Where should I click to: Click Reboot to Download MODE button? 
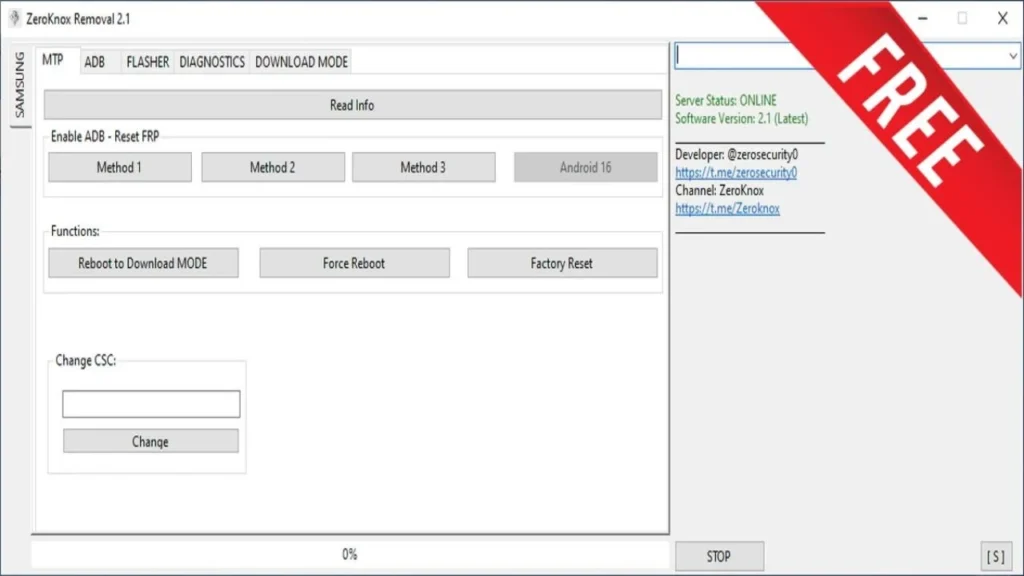click(x=142, y=264)
